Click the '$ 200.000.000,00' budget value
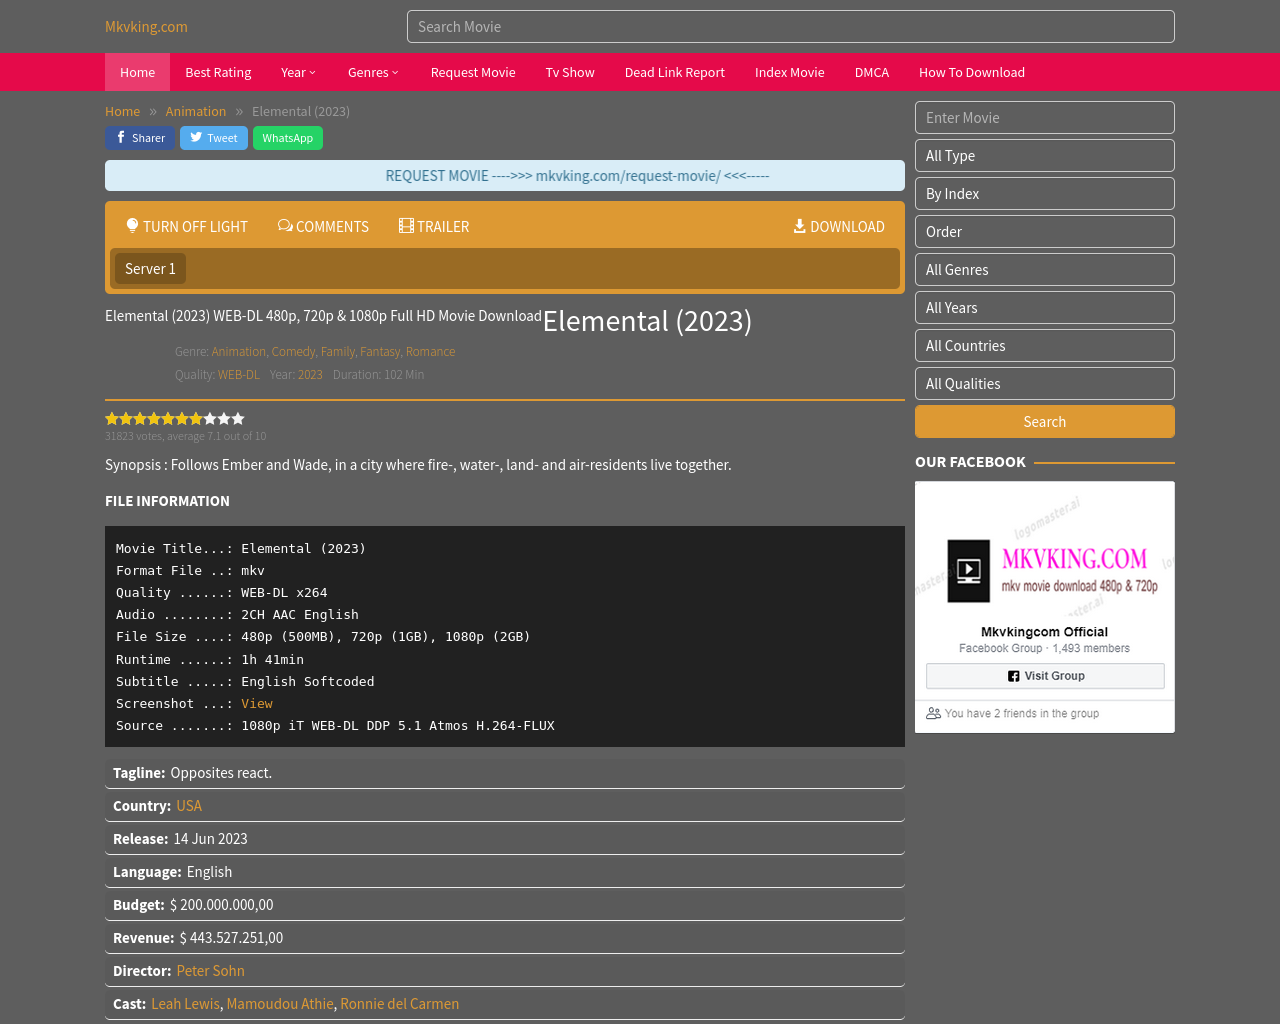The image size is (1280, 1024). [x=221, y=905]
